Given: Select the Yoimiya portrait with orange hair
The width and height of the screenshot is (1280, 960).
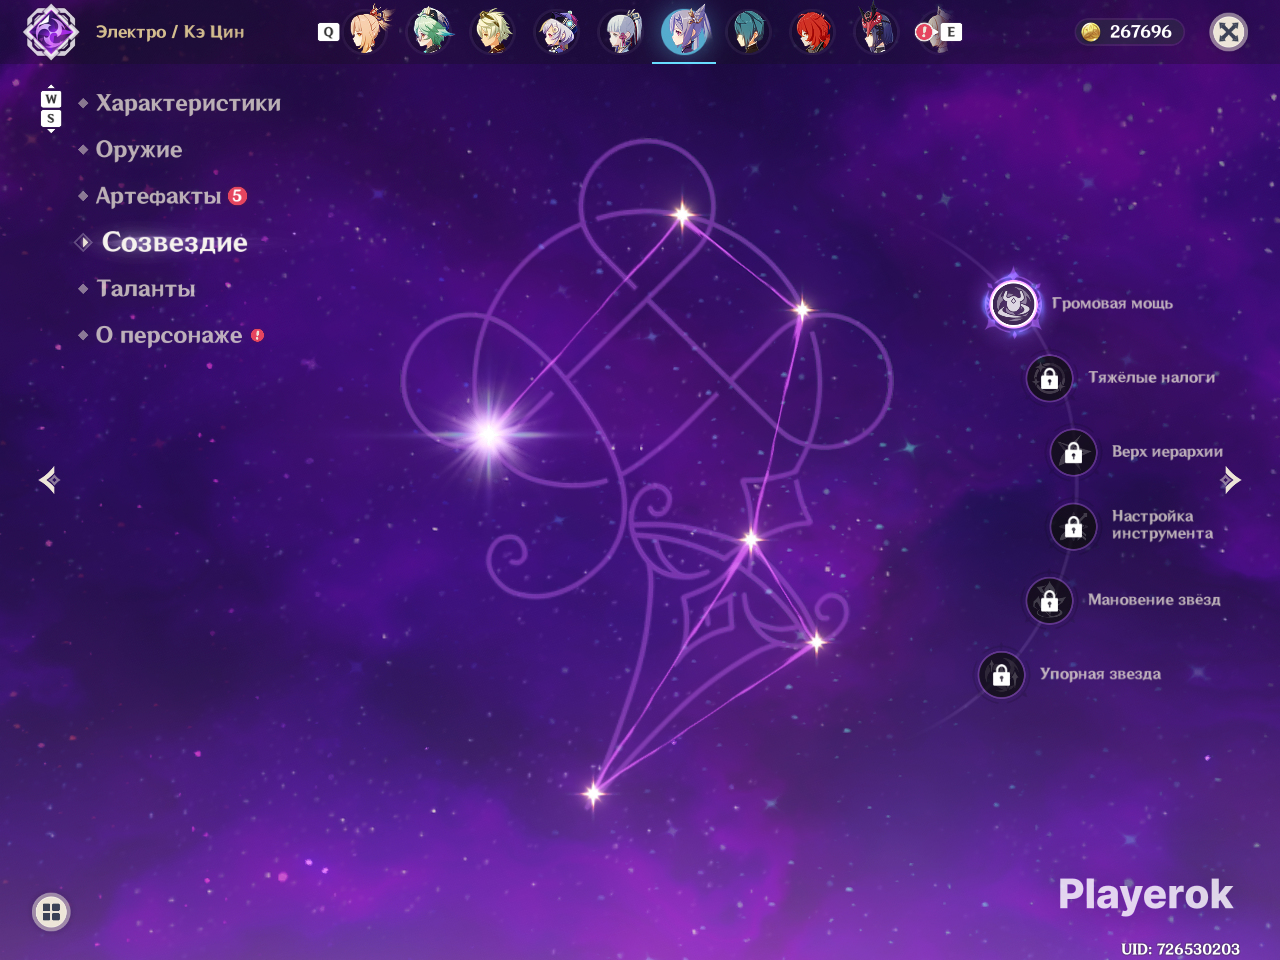Looking at the screenshot, I should [367, 31].
